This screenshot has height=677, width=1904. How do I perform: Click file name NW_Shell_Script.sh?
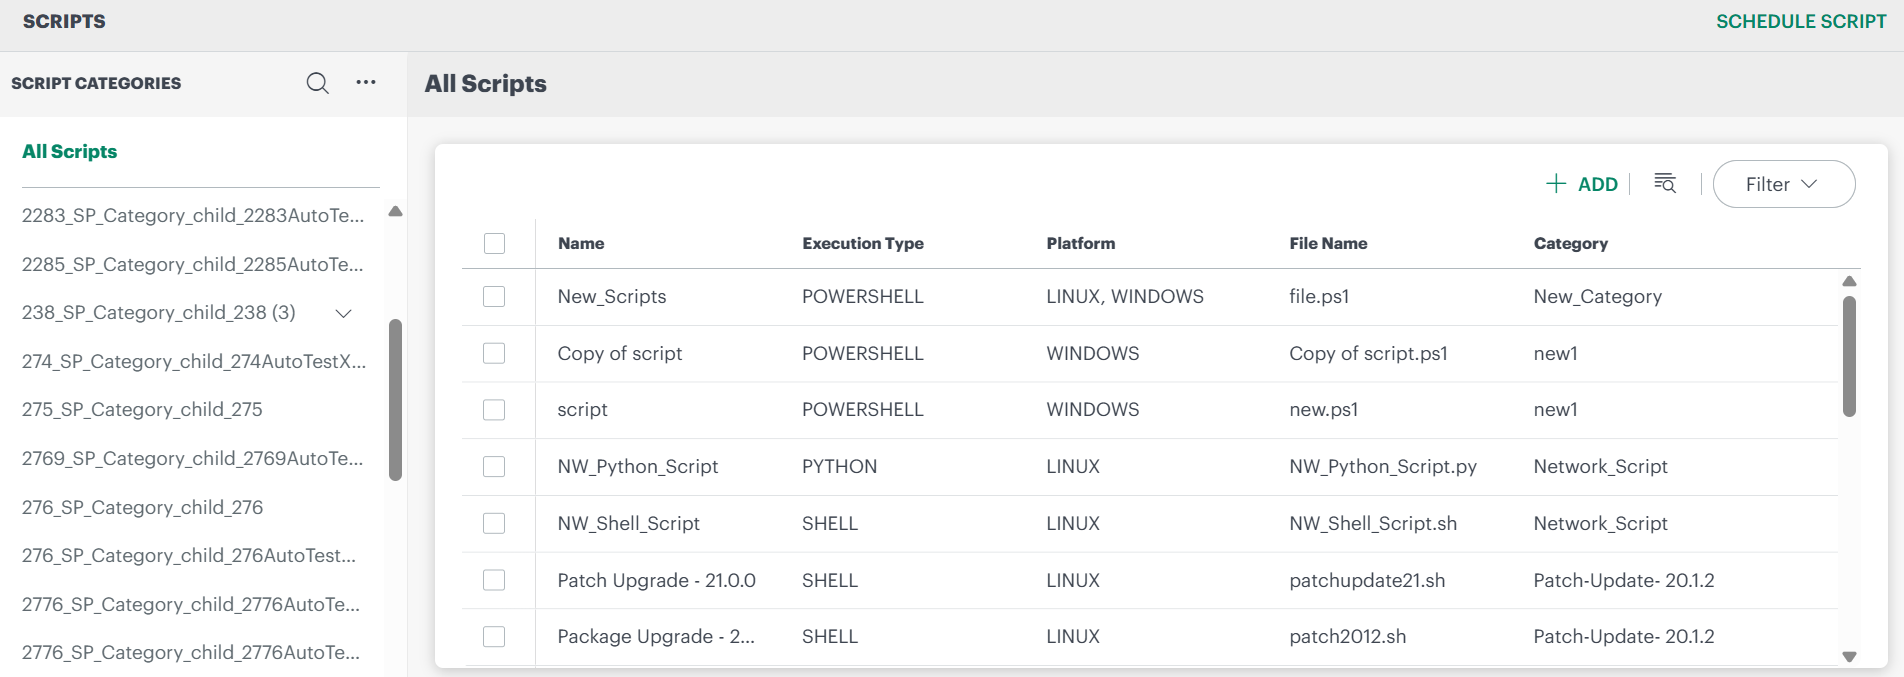click(x=1373, y=523)
